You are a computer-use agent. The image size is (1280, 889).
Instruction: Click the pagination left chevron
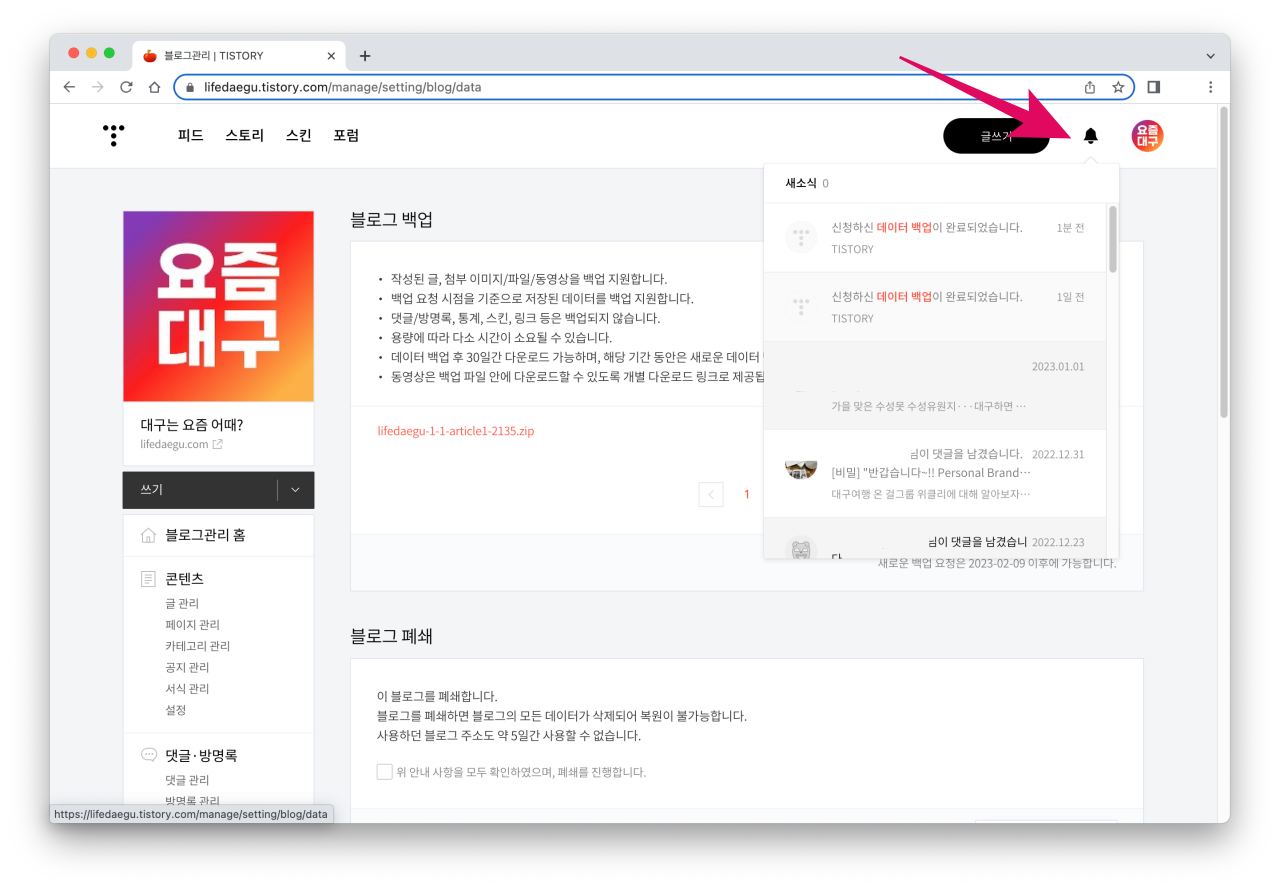tap(710, 494)
